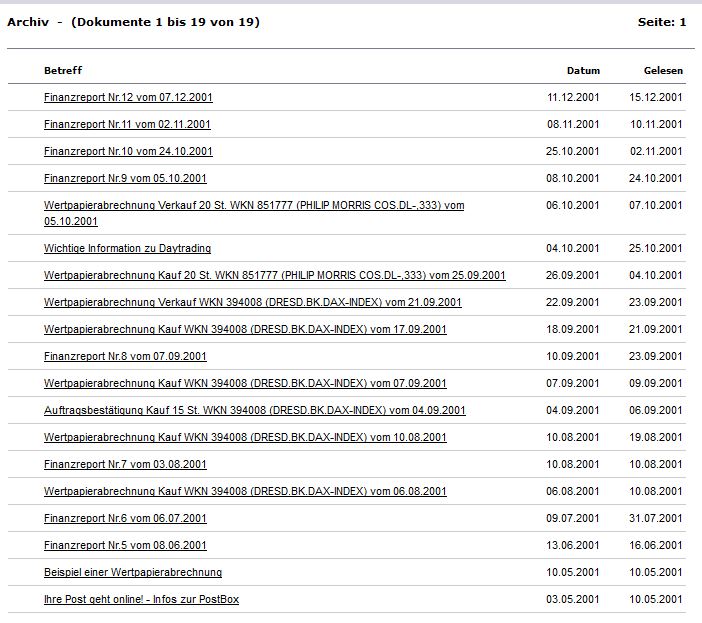Select Gelesen value 21.09.2001
The height and width of the screenshot is (623, 702).
tap(656, 329)
